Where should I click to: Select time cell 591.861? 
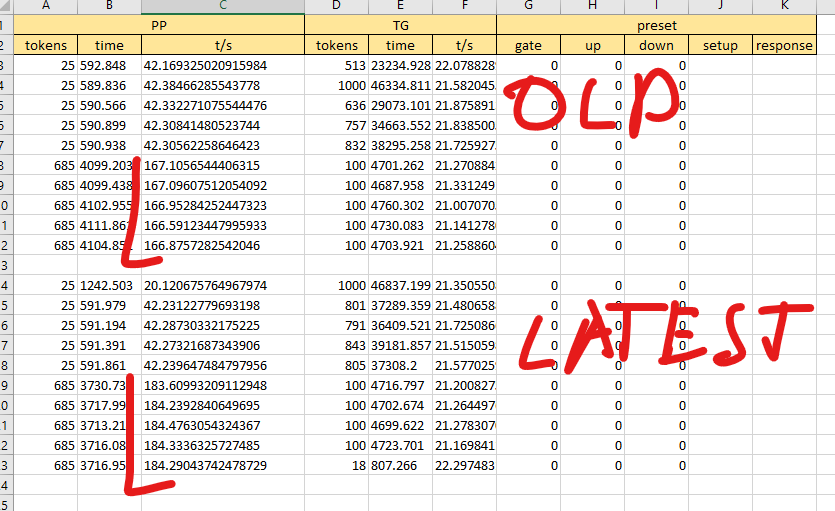point(109,365)
